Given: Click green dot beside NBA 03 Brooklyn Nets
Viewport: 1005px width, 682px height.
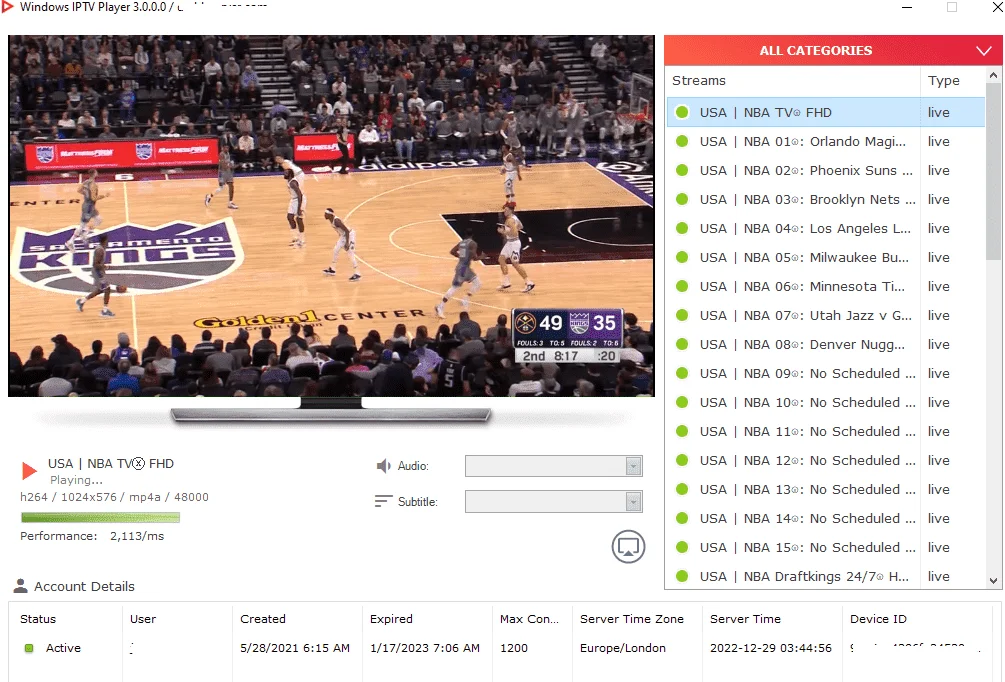Looking at the screenshot, I should pyautogui.click(x=682, y=199).
